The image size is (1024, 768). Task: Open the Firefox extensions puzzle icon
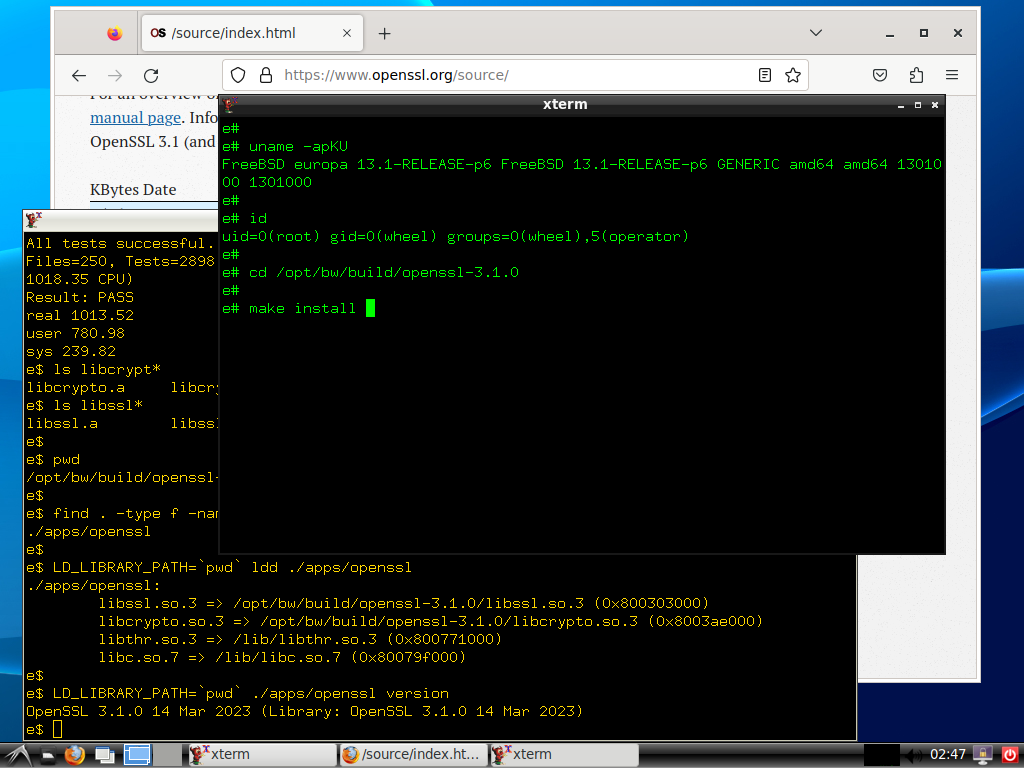pos(916,75)
